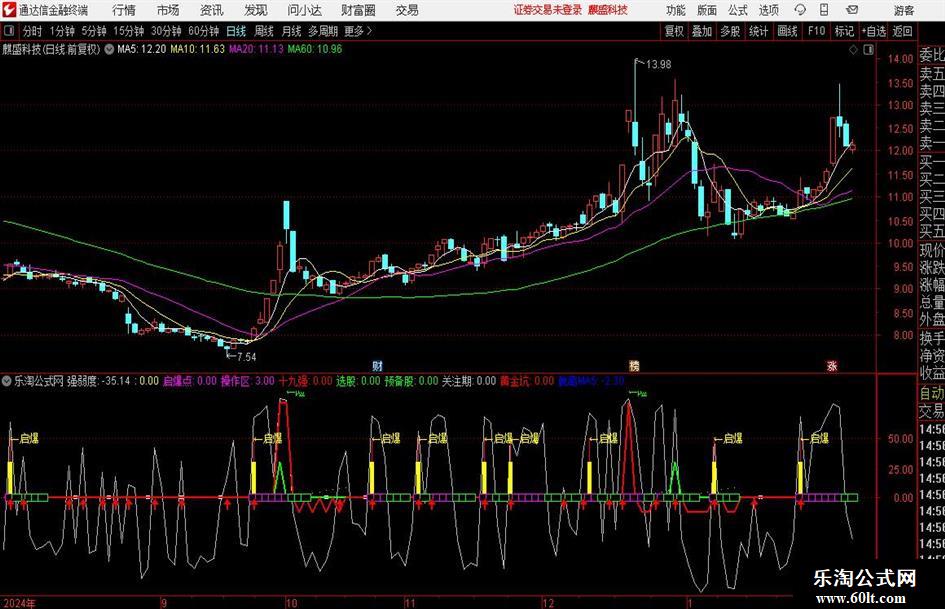
Task: Click the TongDaXin red logo icon
Action: [9, 10]
